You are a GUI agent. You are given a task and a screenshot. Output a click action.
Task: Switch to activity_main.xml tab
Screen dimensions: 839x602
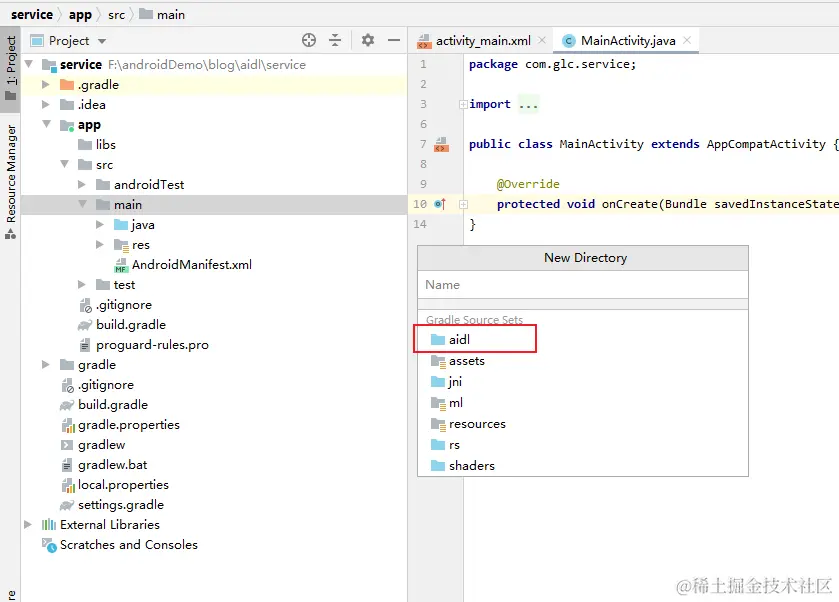pyautogui.click(x=483, y=41)
